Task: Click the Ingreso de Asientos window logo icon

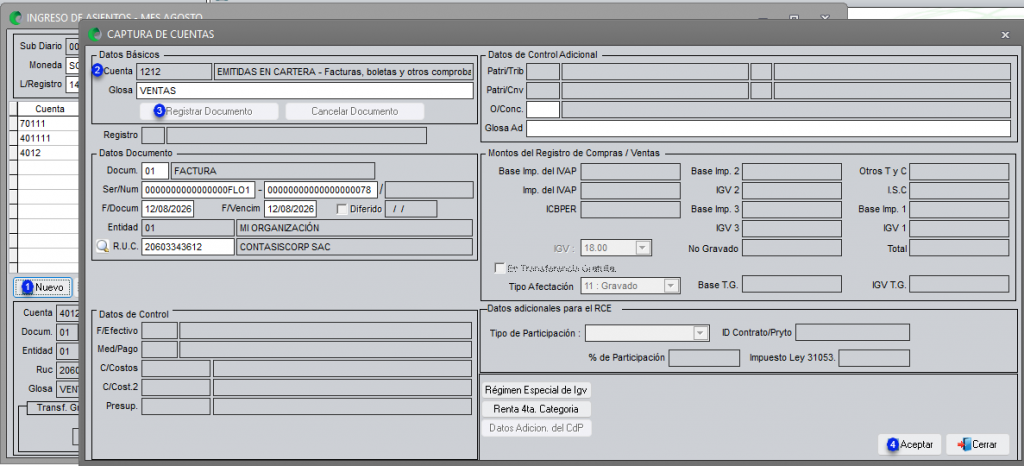Action: [x=16, y=18]
